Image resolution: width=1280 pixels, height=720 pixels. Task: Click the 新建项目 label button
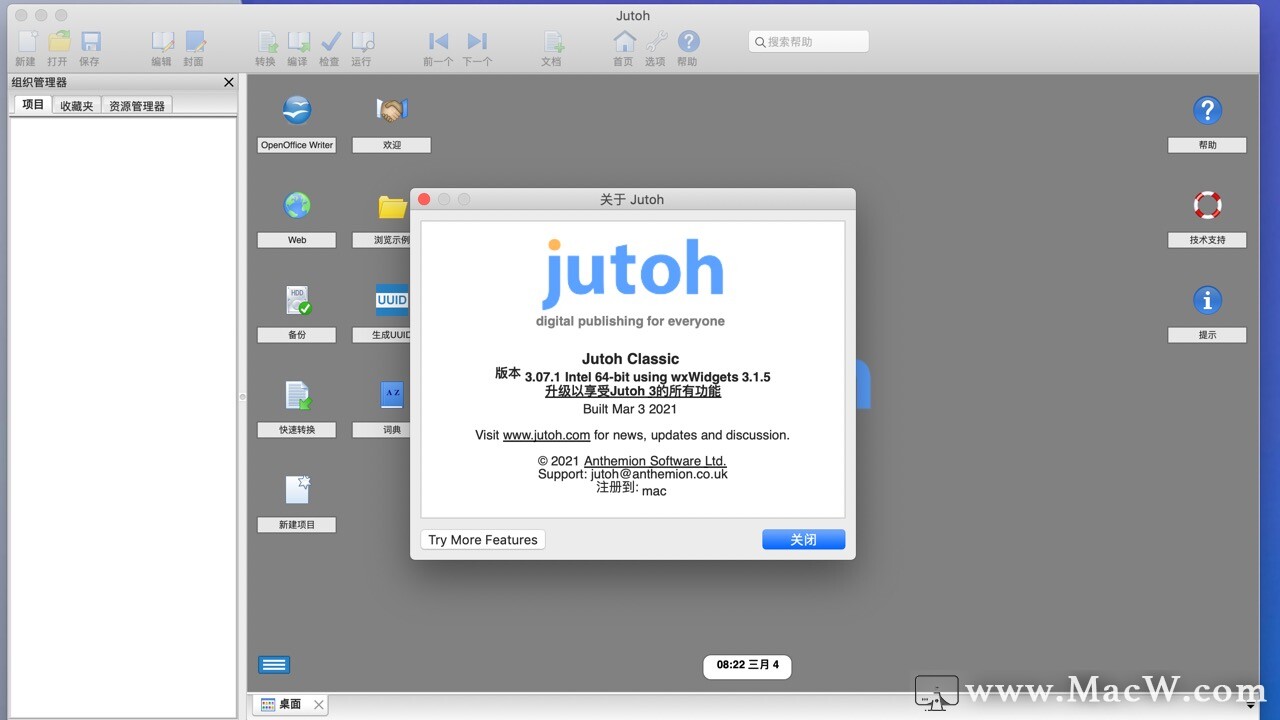(297, 525)
